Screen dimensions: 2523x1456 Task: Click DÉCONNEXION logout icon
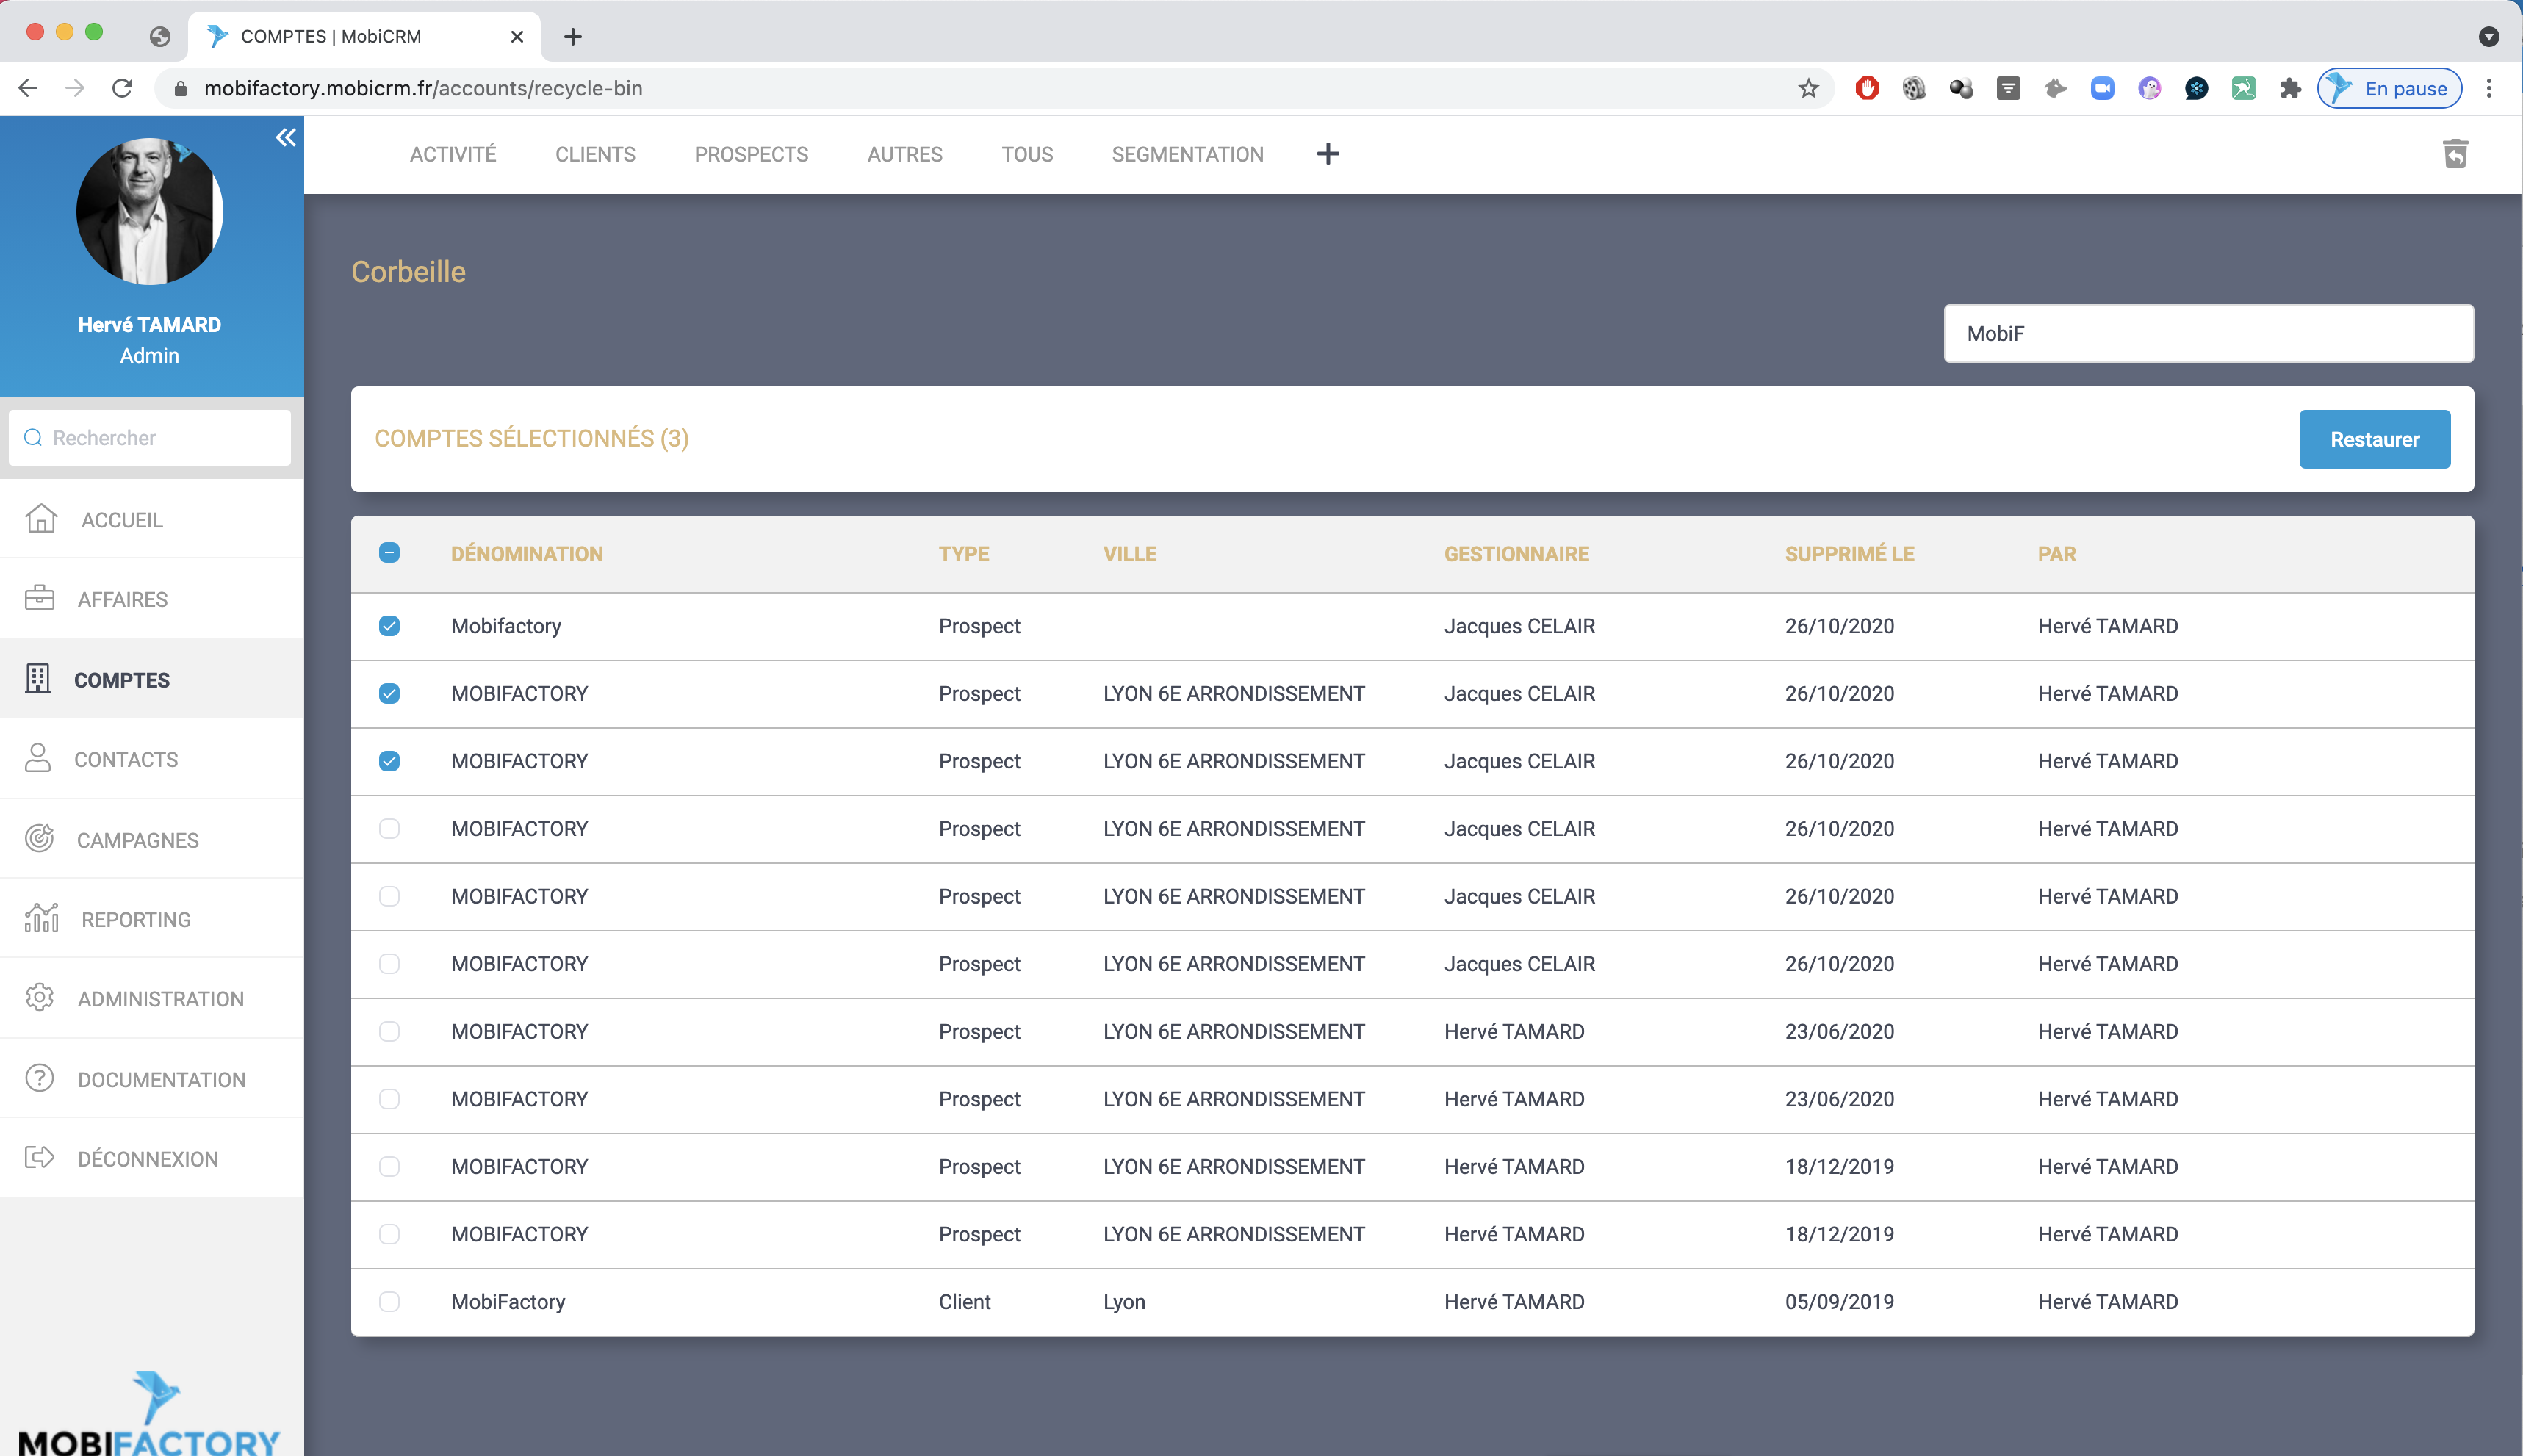pyautogui.click(x=40, y=1158)
